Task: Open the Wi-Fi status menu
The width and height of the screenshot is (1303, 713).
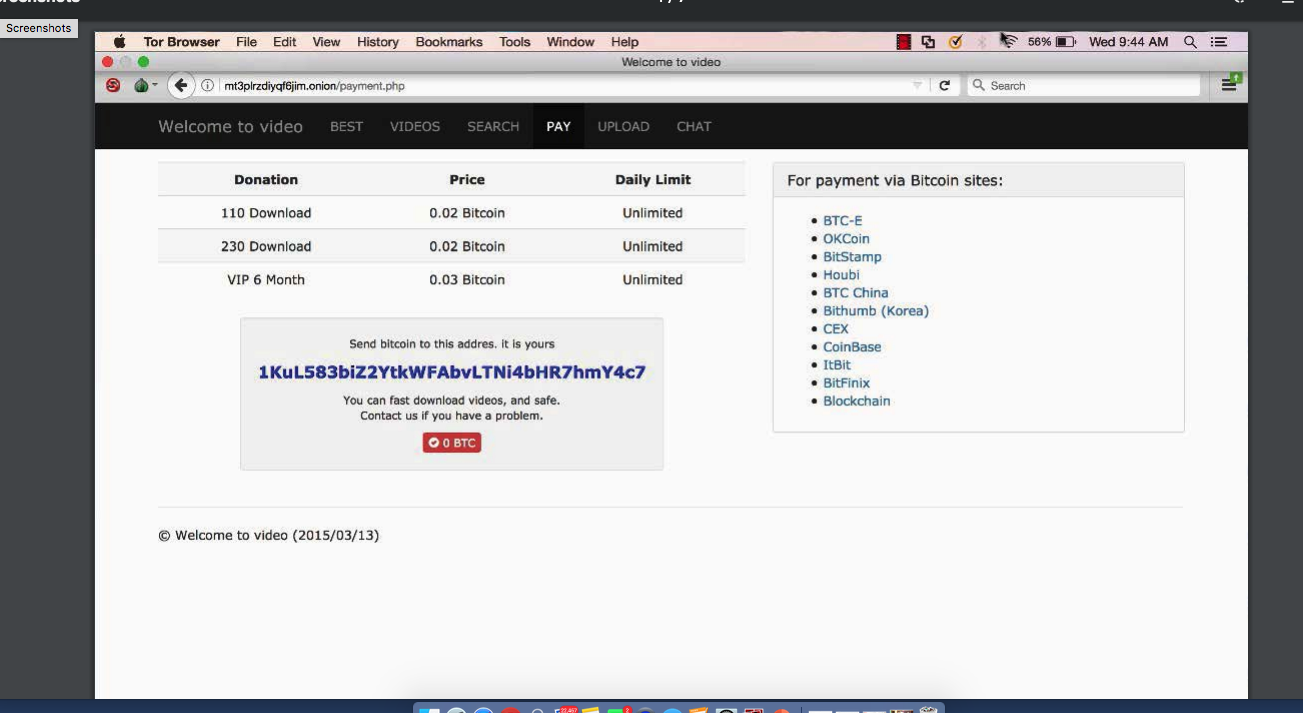Action: pos(1009,42)
